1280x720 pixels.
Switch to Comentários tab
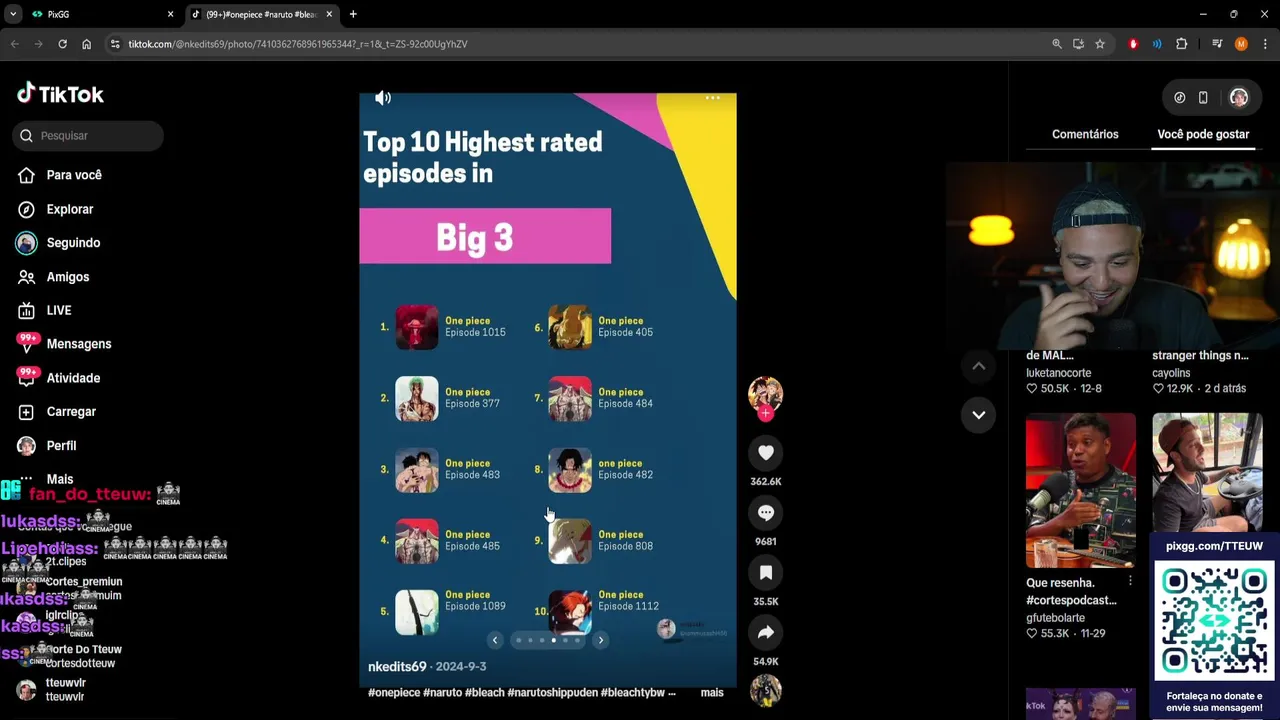click(x=1085, y=134)
